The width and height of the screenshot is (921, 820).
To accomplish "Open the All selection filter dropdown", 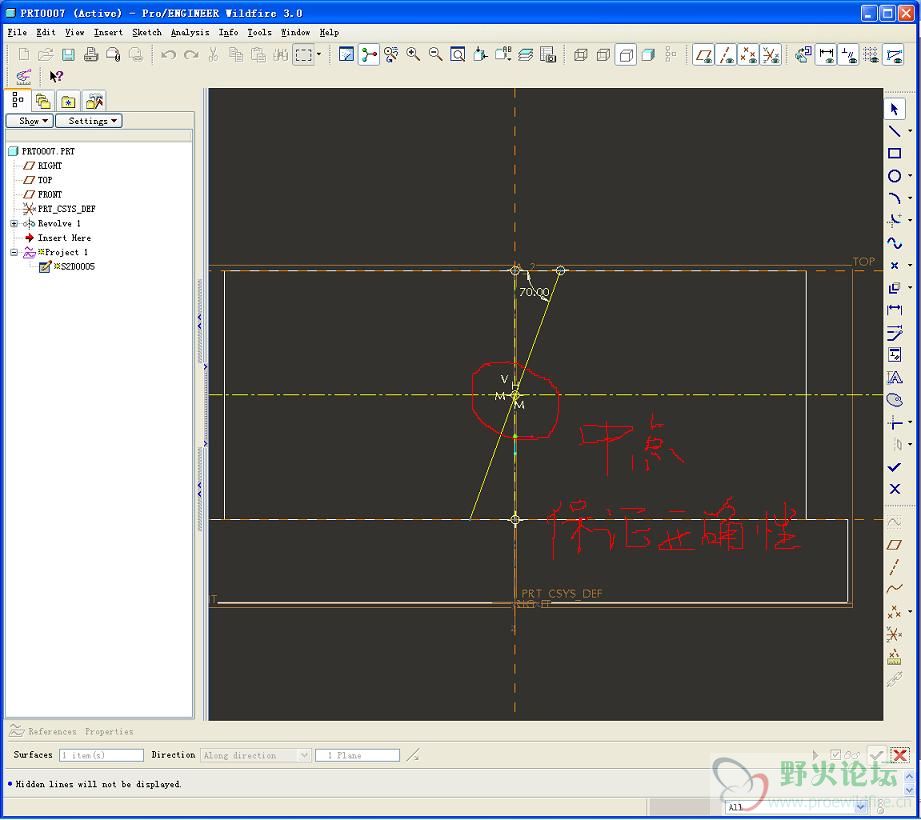I will pos(795,807).
